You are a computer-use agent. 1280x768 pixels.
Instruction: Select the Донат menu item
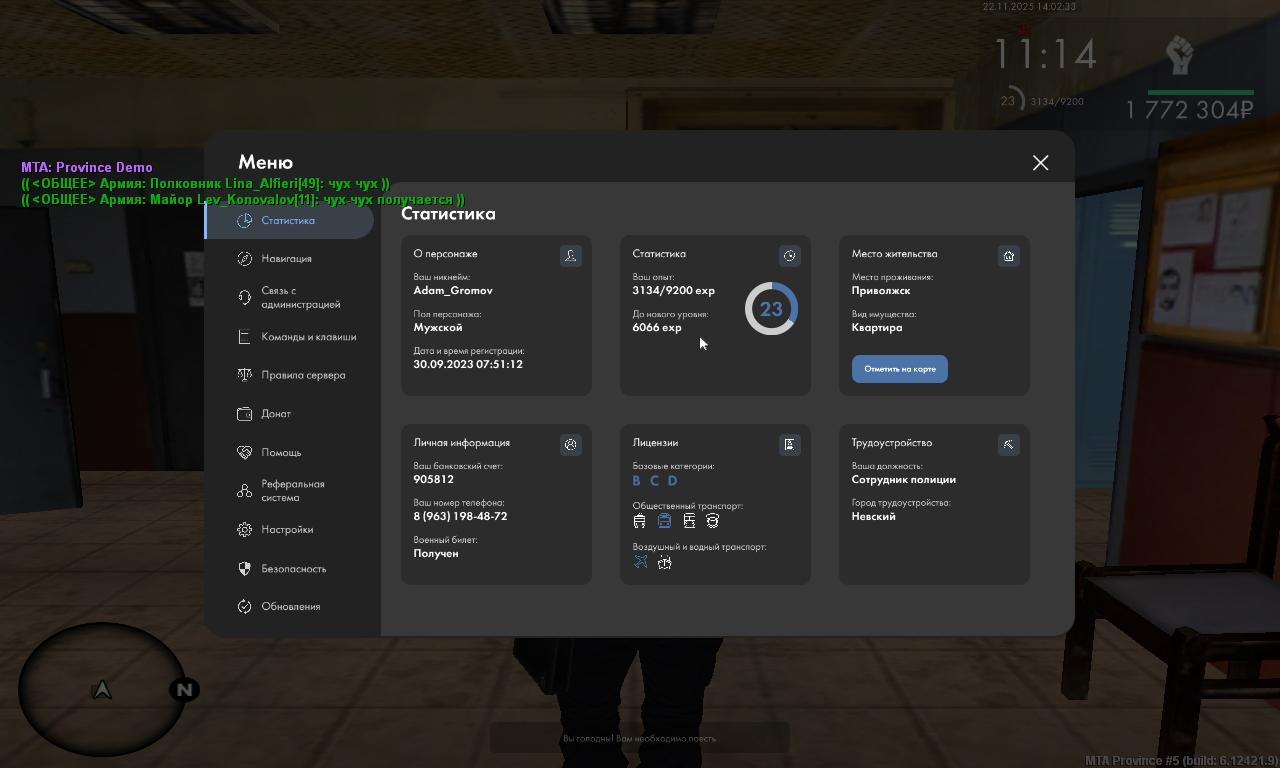coord(276,414)
